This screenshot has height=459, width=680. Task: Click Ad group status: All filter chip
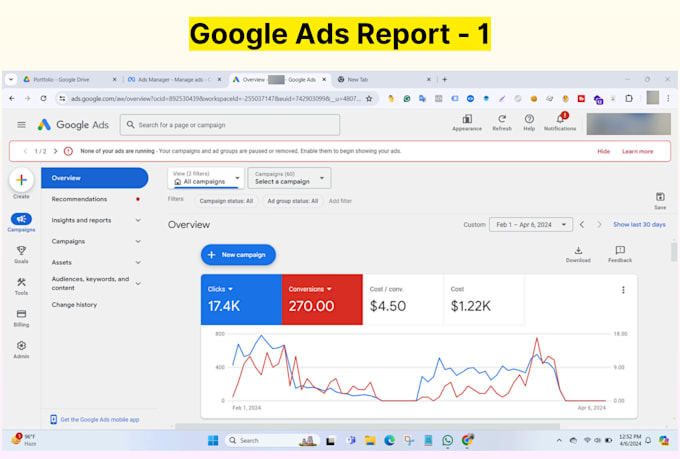coord(293,201)
